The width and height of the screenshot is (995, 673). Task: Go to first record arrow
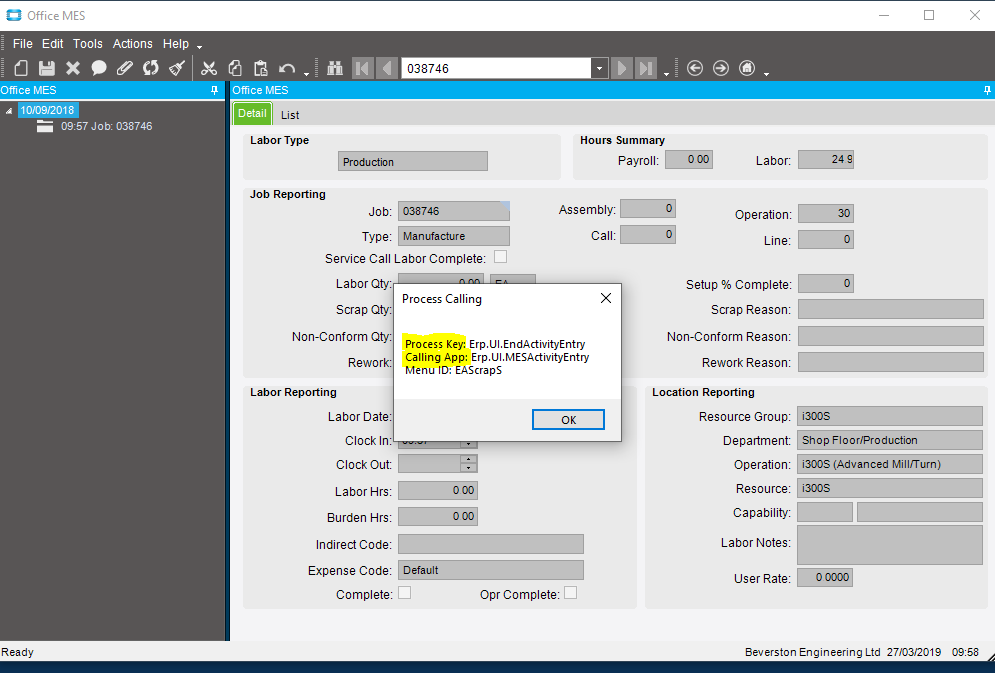pos(362,68)
